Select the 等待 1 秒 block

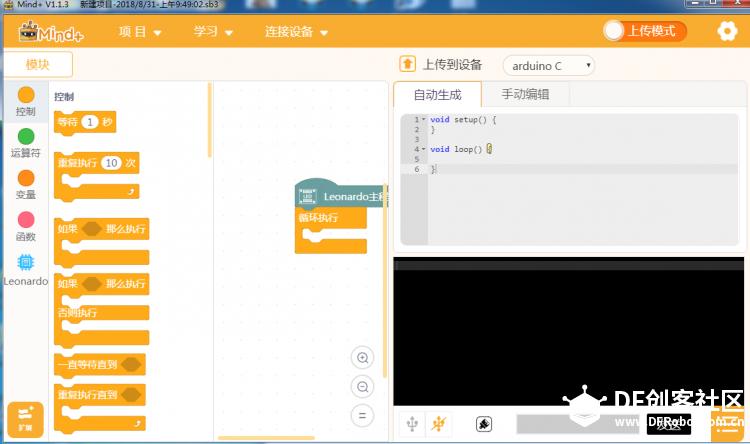(x=85, y=122)
